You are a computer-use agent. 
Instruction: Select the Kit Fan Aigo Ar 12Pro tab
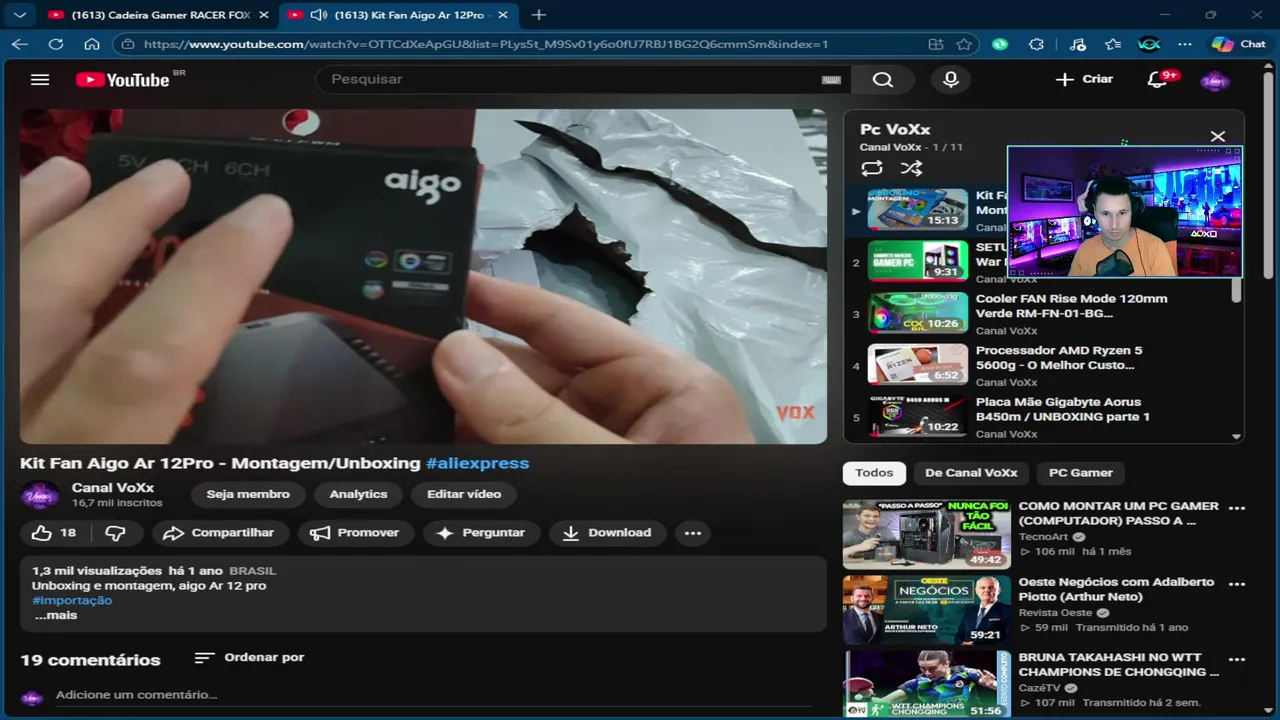400,15
